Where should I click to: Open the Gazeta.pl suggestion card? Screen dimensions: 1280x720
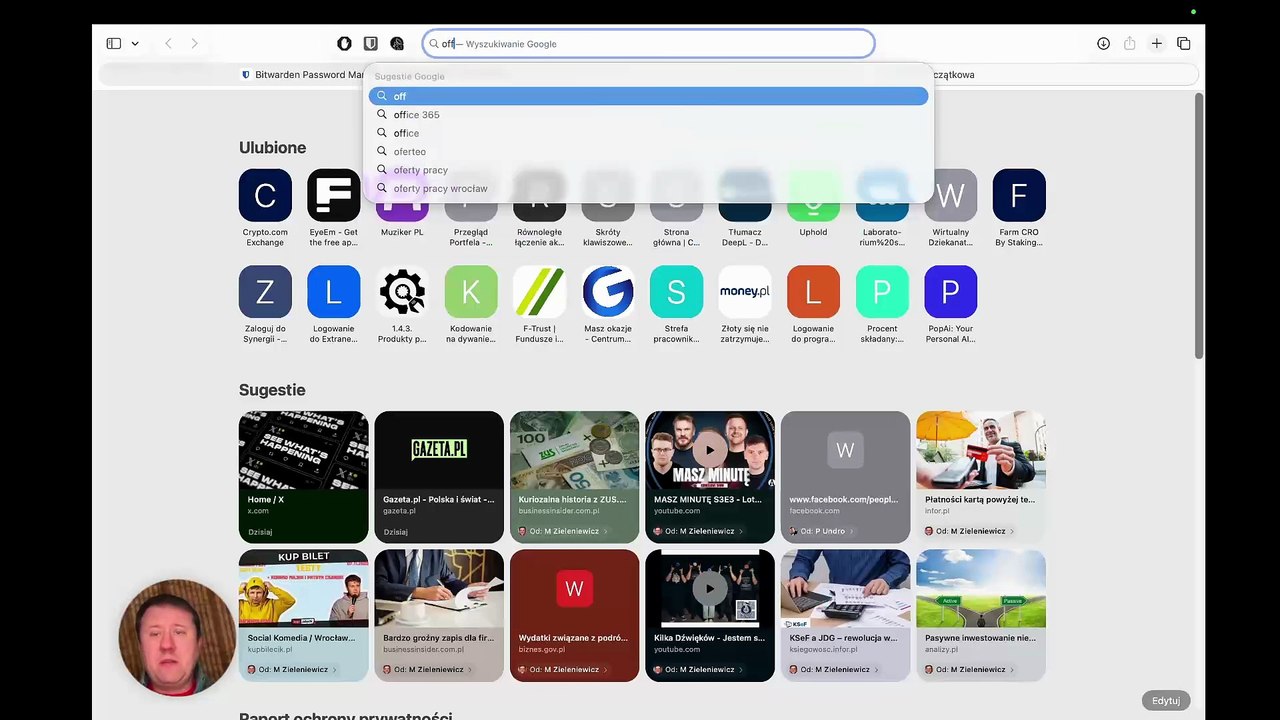pos(439,476)
